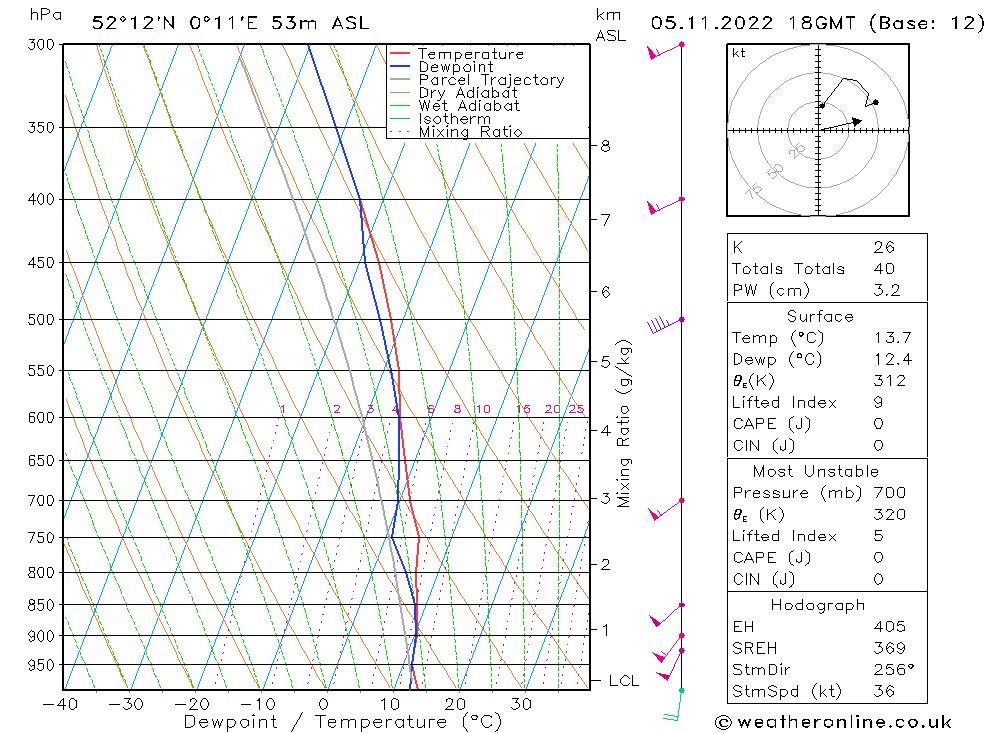Screen dimensions: 1000x733
Task: Click the surface Lifted Index value 9
Action: pos(878,403)
